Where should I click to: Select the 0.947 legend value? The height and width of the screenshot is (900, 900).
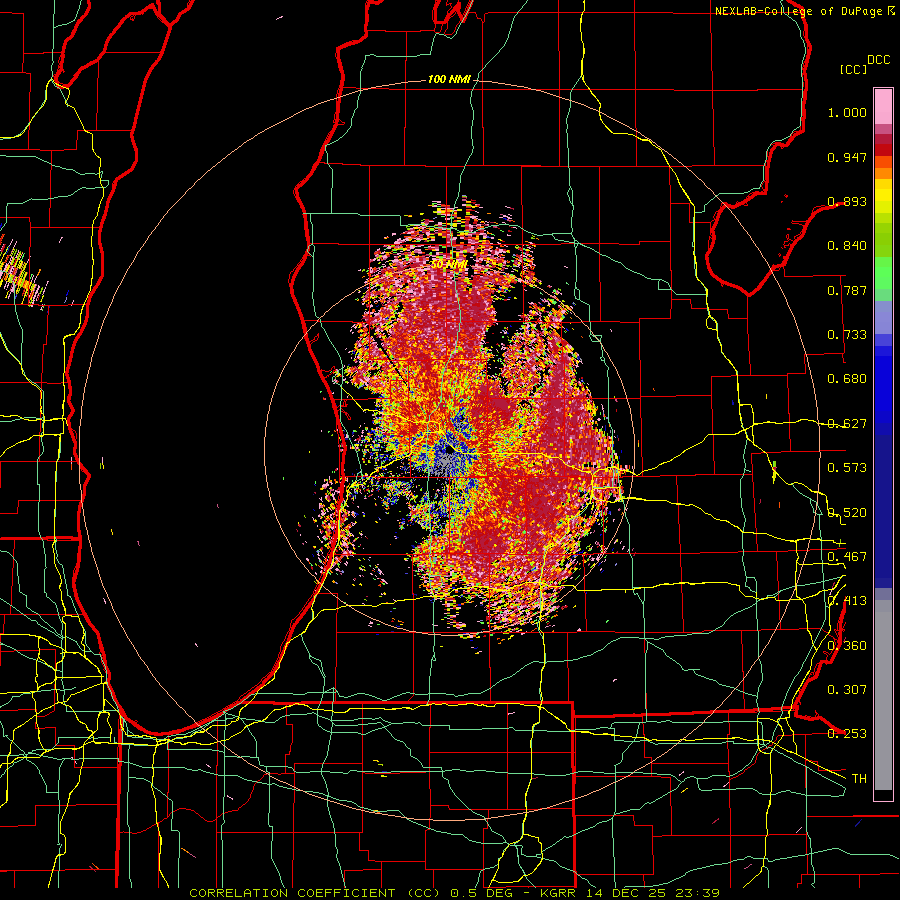pyautogui.click(x=847, y=157)
